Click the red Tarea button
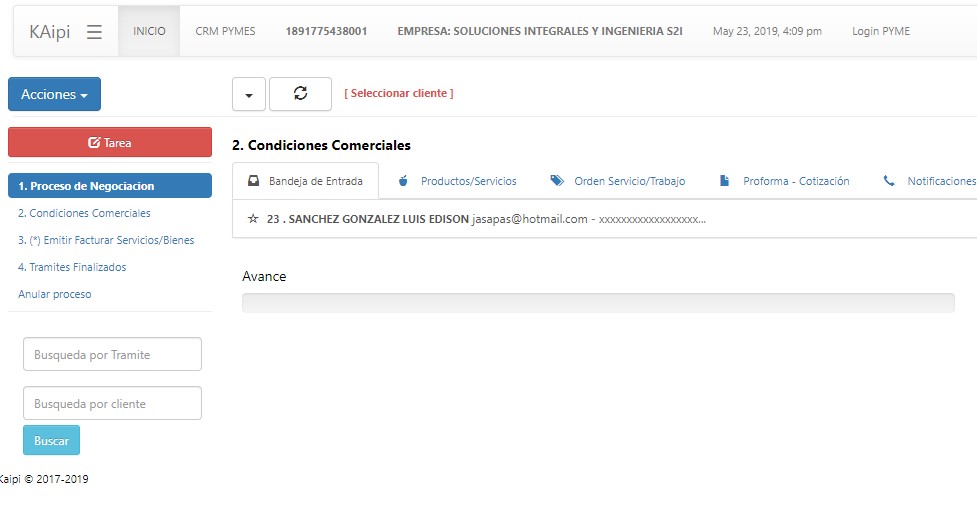The width and height of the screenshot is (977, 518). click(110, 142)
